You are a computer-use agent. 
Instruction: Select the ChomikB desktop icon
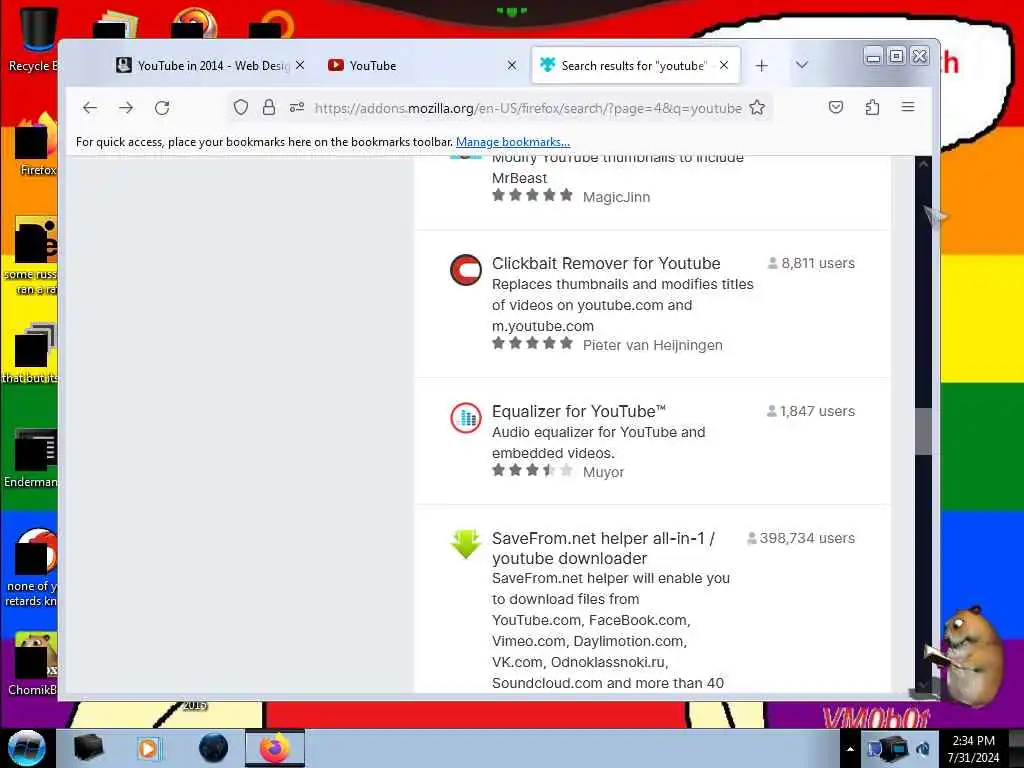click(31, 664)
